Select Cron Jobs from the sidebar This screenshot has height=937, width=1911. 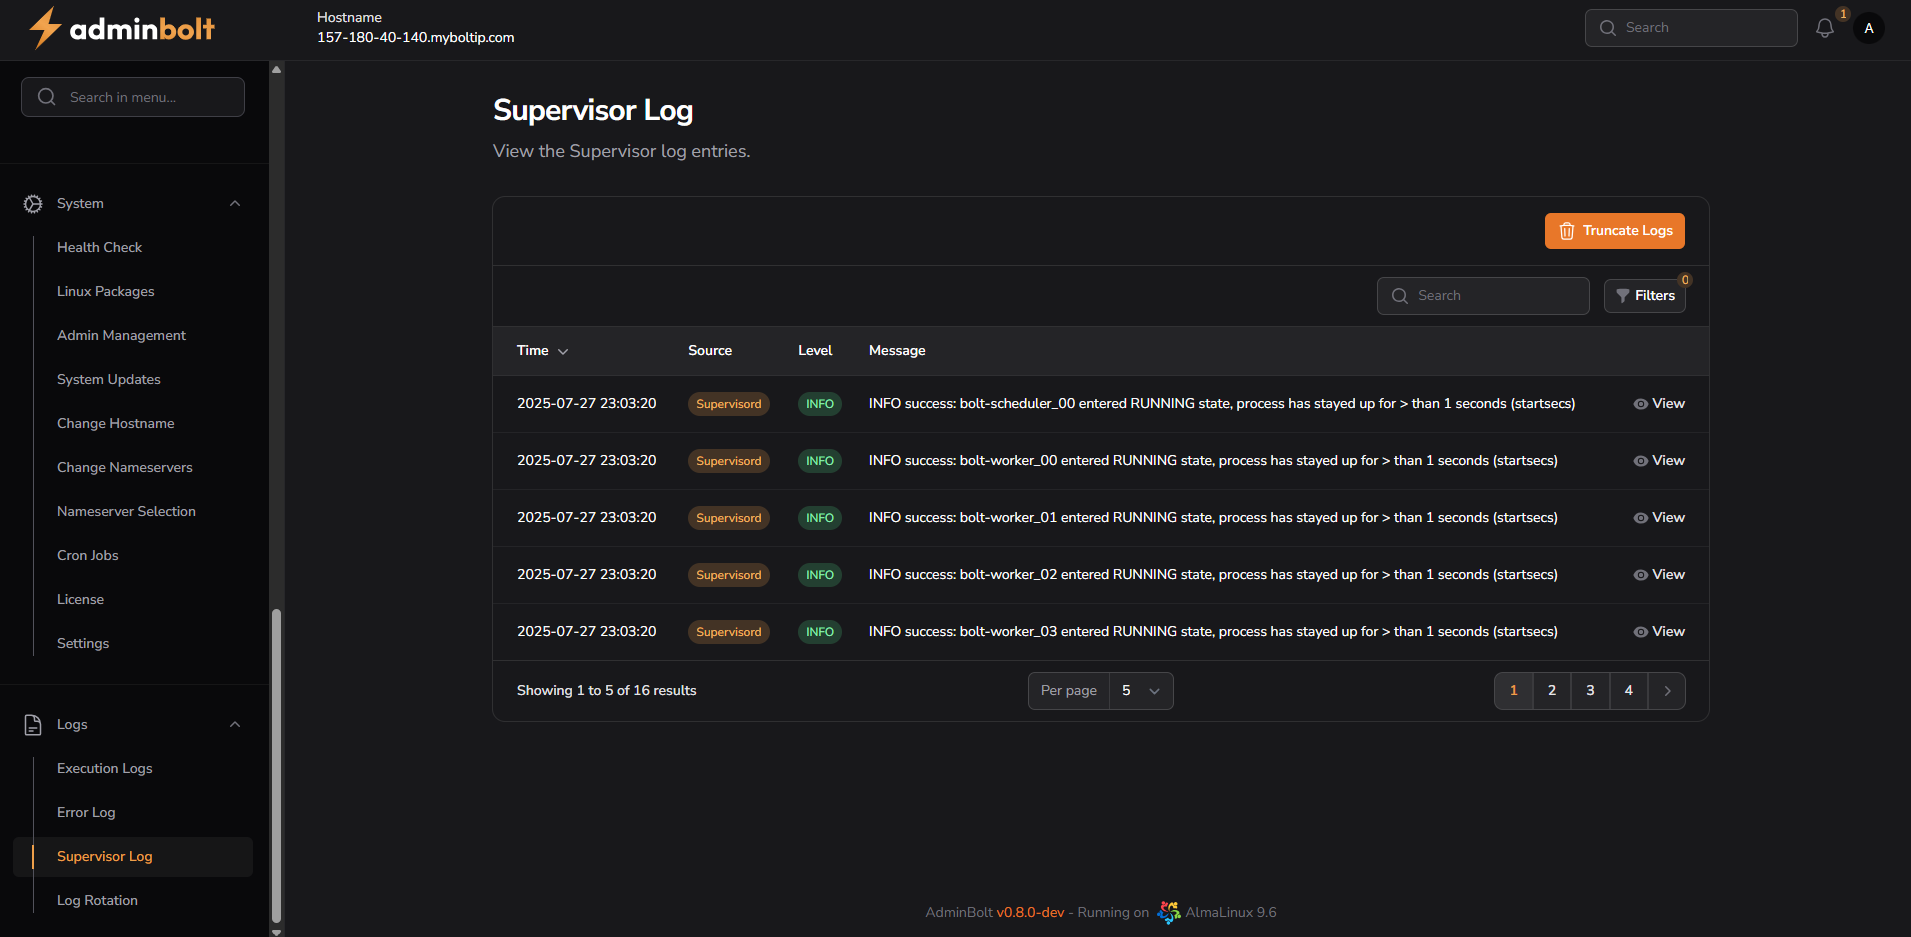point(87,555)
